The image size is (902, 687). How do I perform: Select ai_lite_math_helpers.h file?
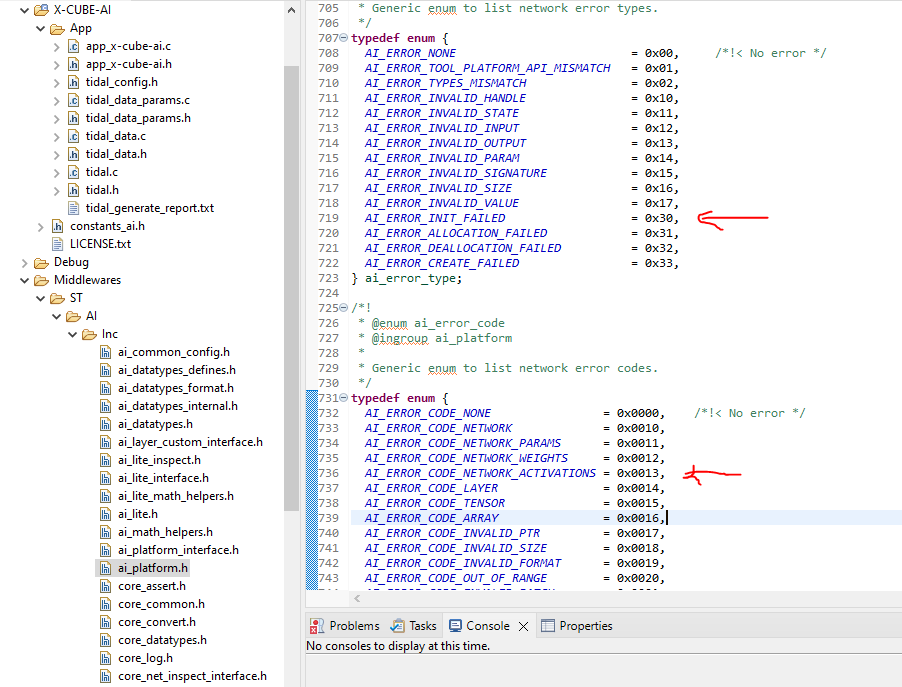175,496
